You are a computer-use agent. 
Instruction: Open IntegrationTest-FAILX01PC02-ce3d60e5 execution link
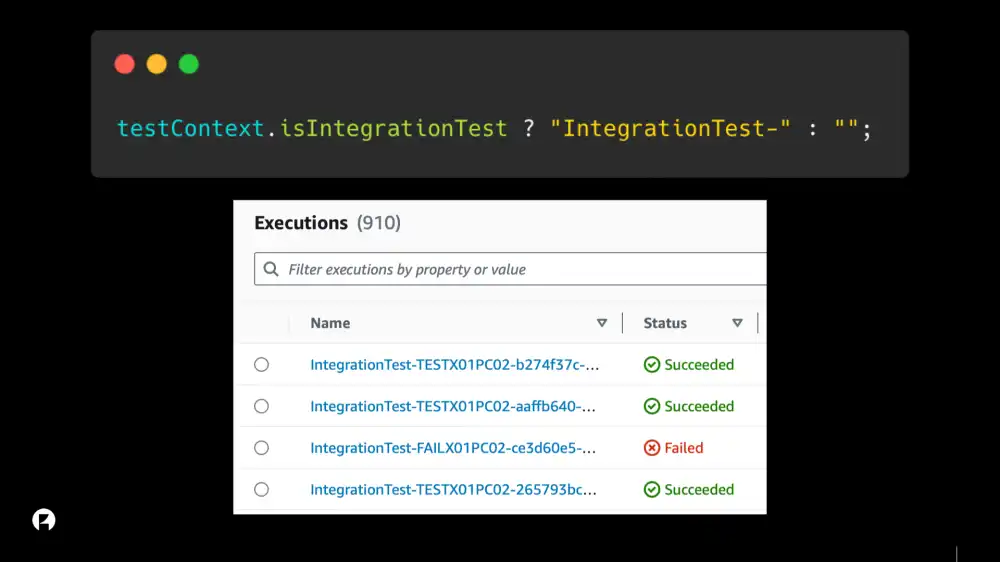pos(453,448)
